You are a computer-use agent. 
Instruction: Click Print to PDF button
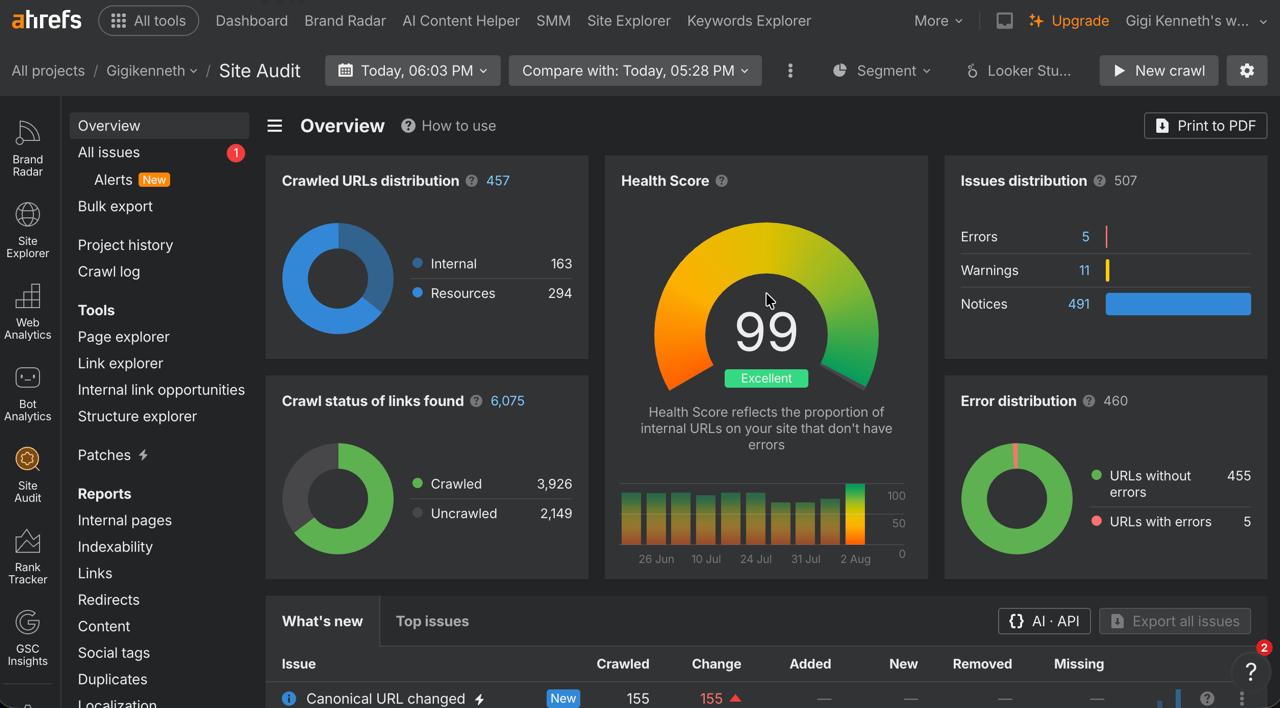point(1205,126)
